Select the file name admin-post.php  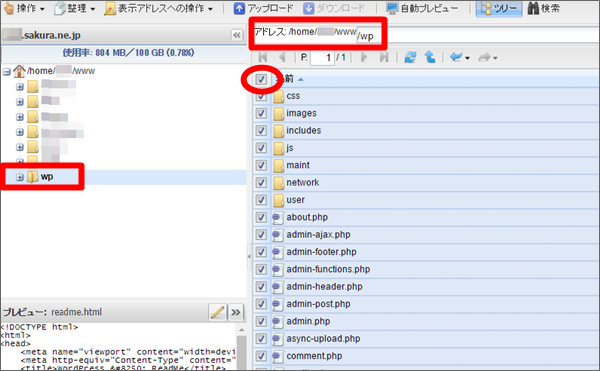click(318, 304)
